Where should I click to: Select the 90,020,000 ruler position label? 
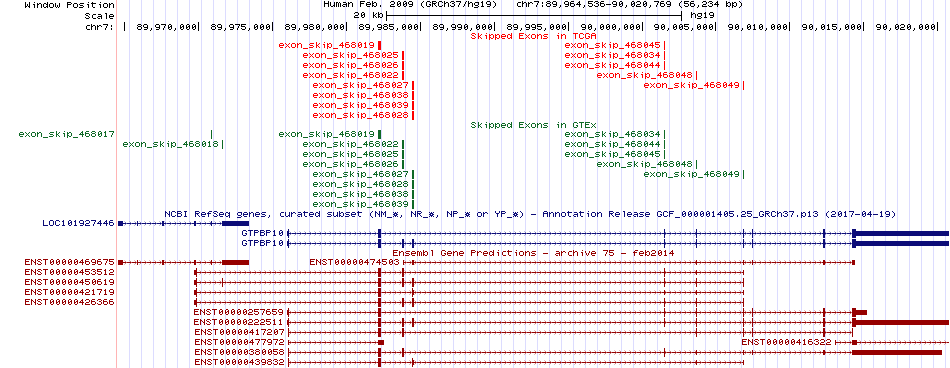(906, 27)
